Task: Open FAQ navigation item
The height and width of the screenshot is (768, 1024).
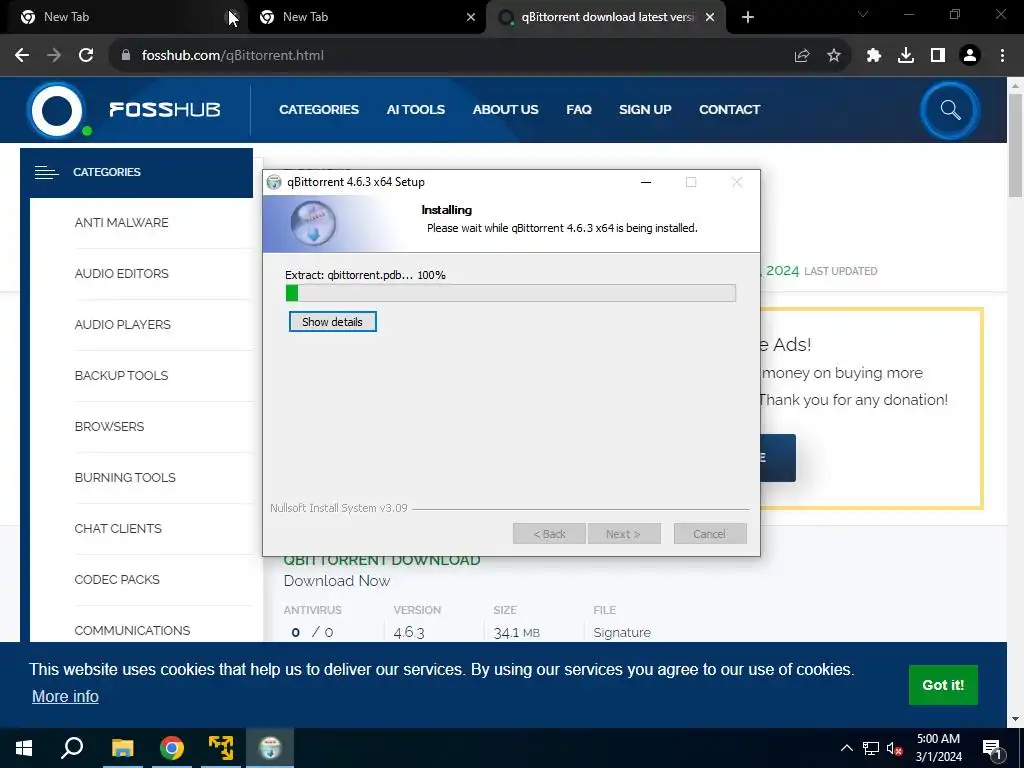Action: pyautogui.click(x=579, y=110)
